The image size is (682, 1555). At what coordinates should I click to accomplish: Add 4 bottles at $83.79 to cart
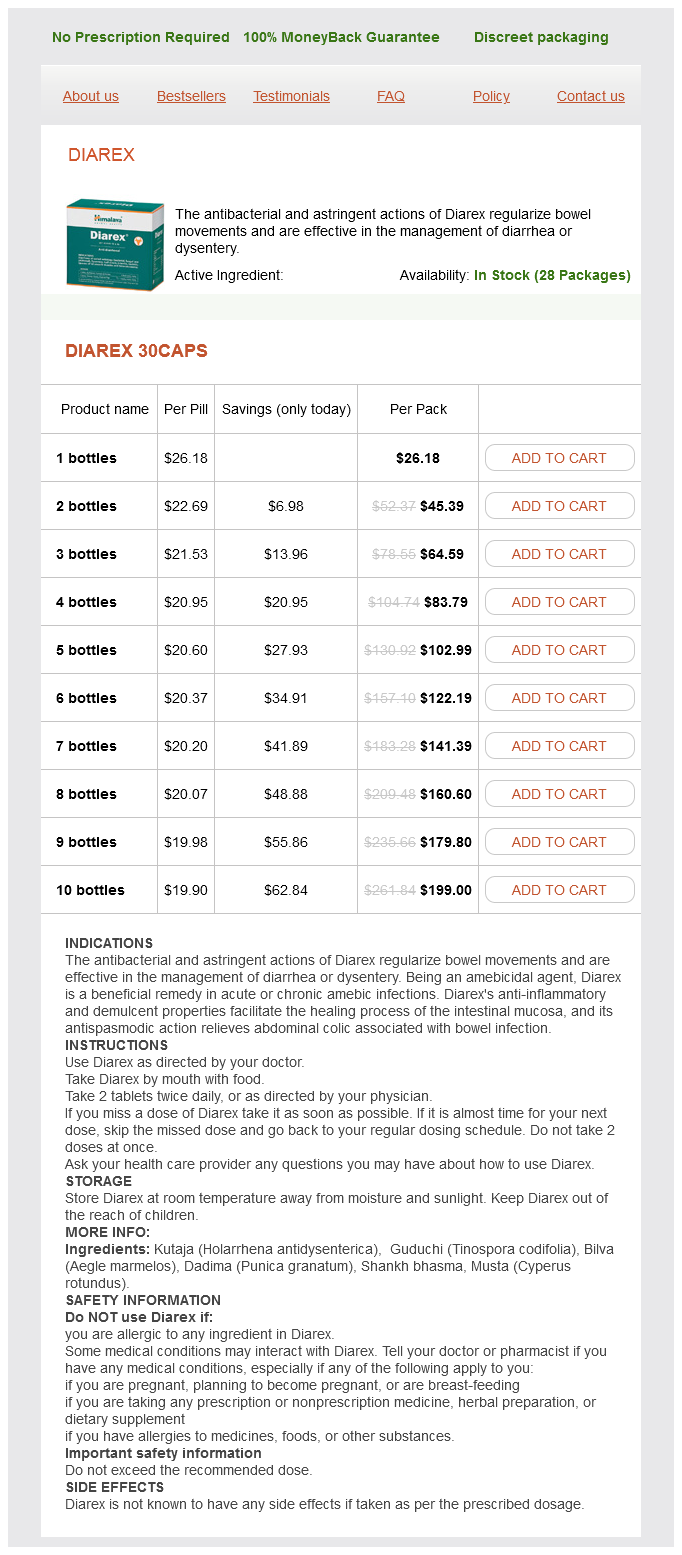pyautogui.click(x=559, y=602)
